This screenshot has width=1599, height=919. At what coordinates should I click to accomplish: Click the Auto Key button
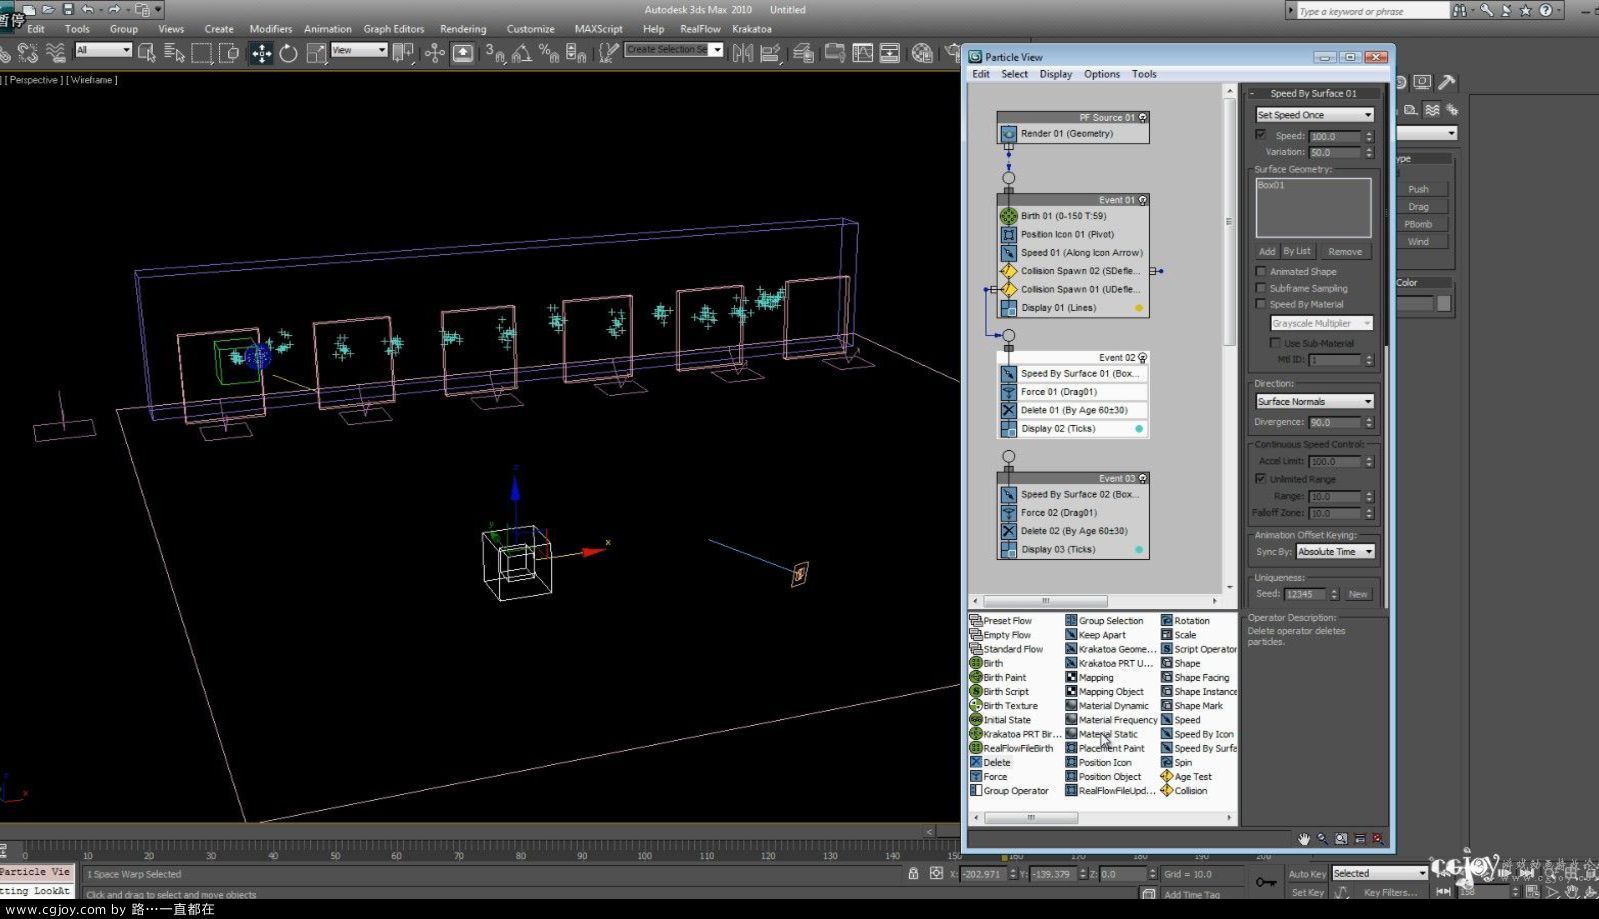[x=1306, y=873]
